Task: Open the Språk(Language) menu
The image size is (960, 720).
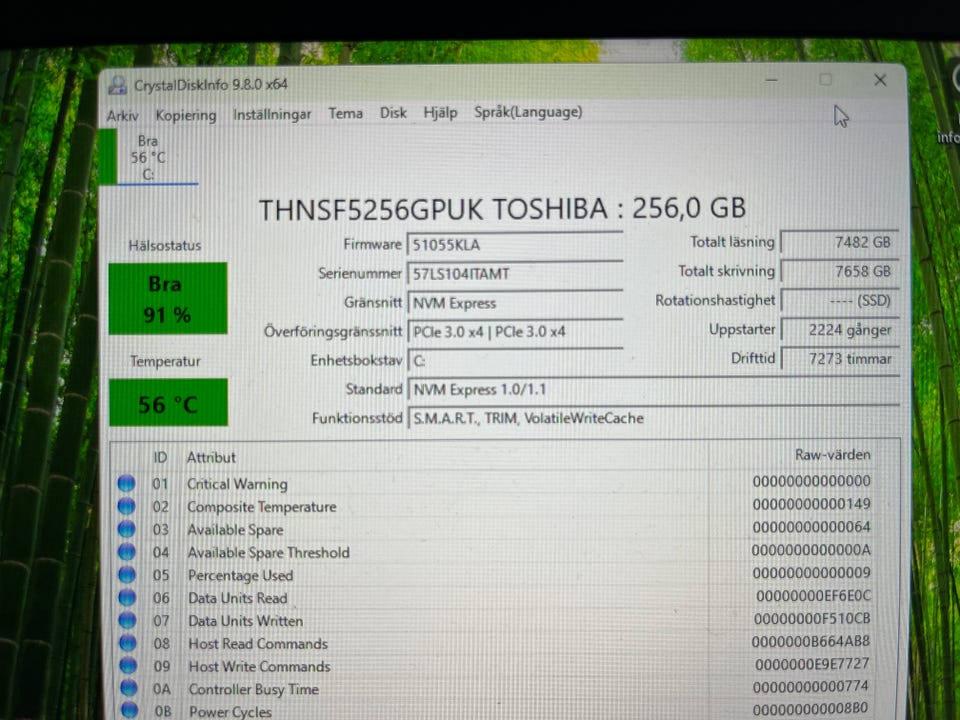Action: [x=528, y=112]
